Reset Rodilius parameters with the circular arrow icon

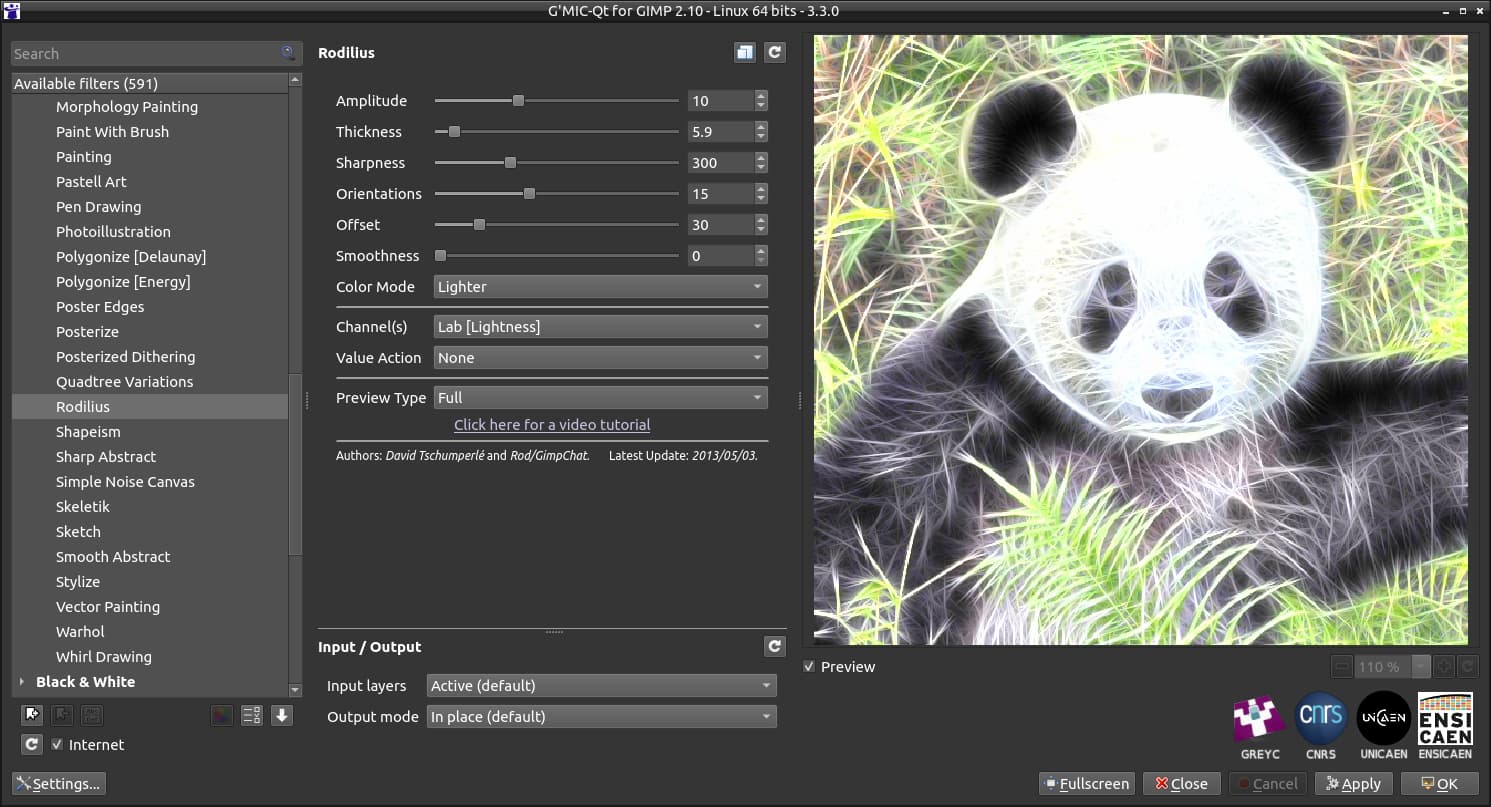coord(775,52)
